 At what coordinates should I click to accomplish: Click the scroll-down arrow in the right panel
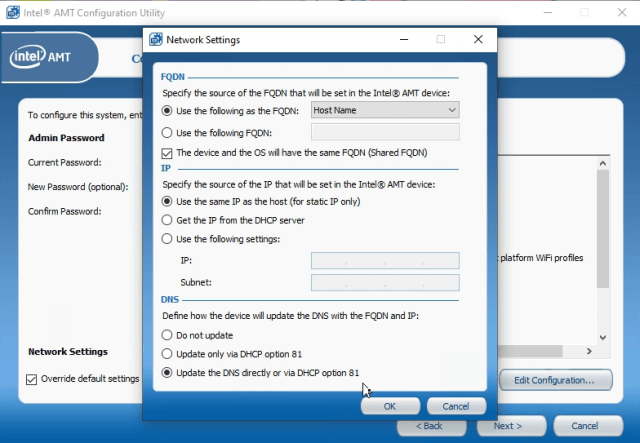pos(603,337)
